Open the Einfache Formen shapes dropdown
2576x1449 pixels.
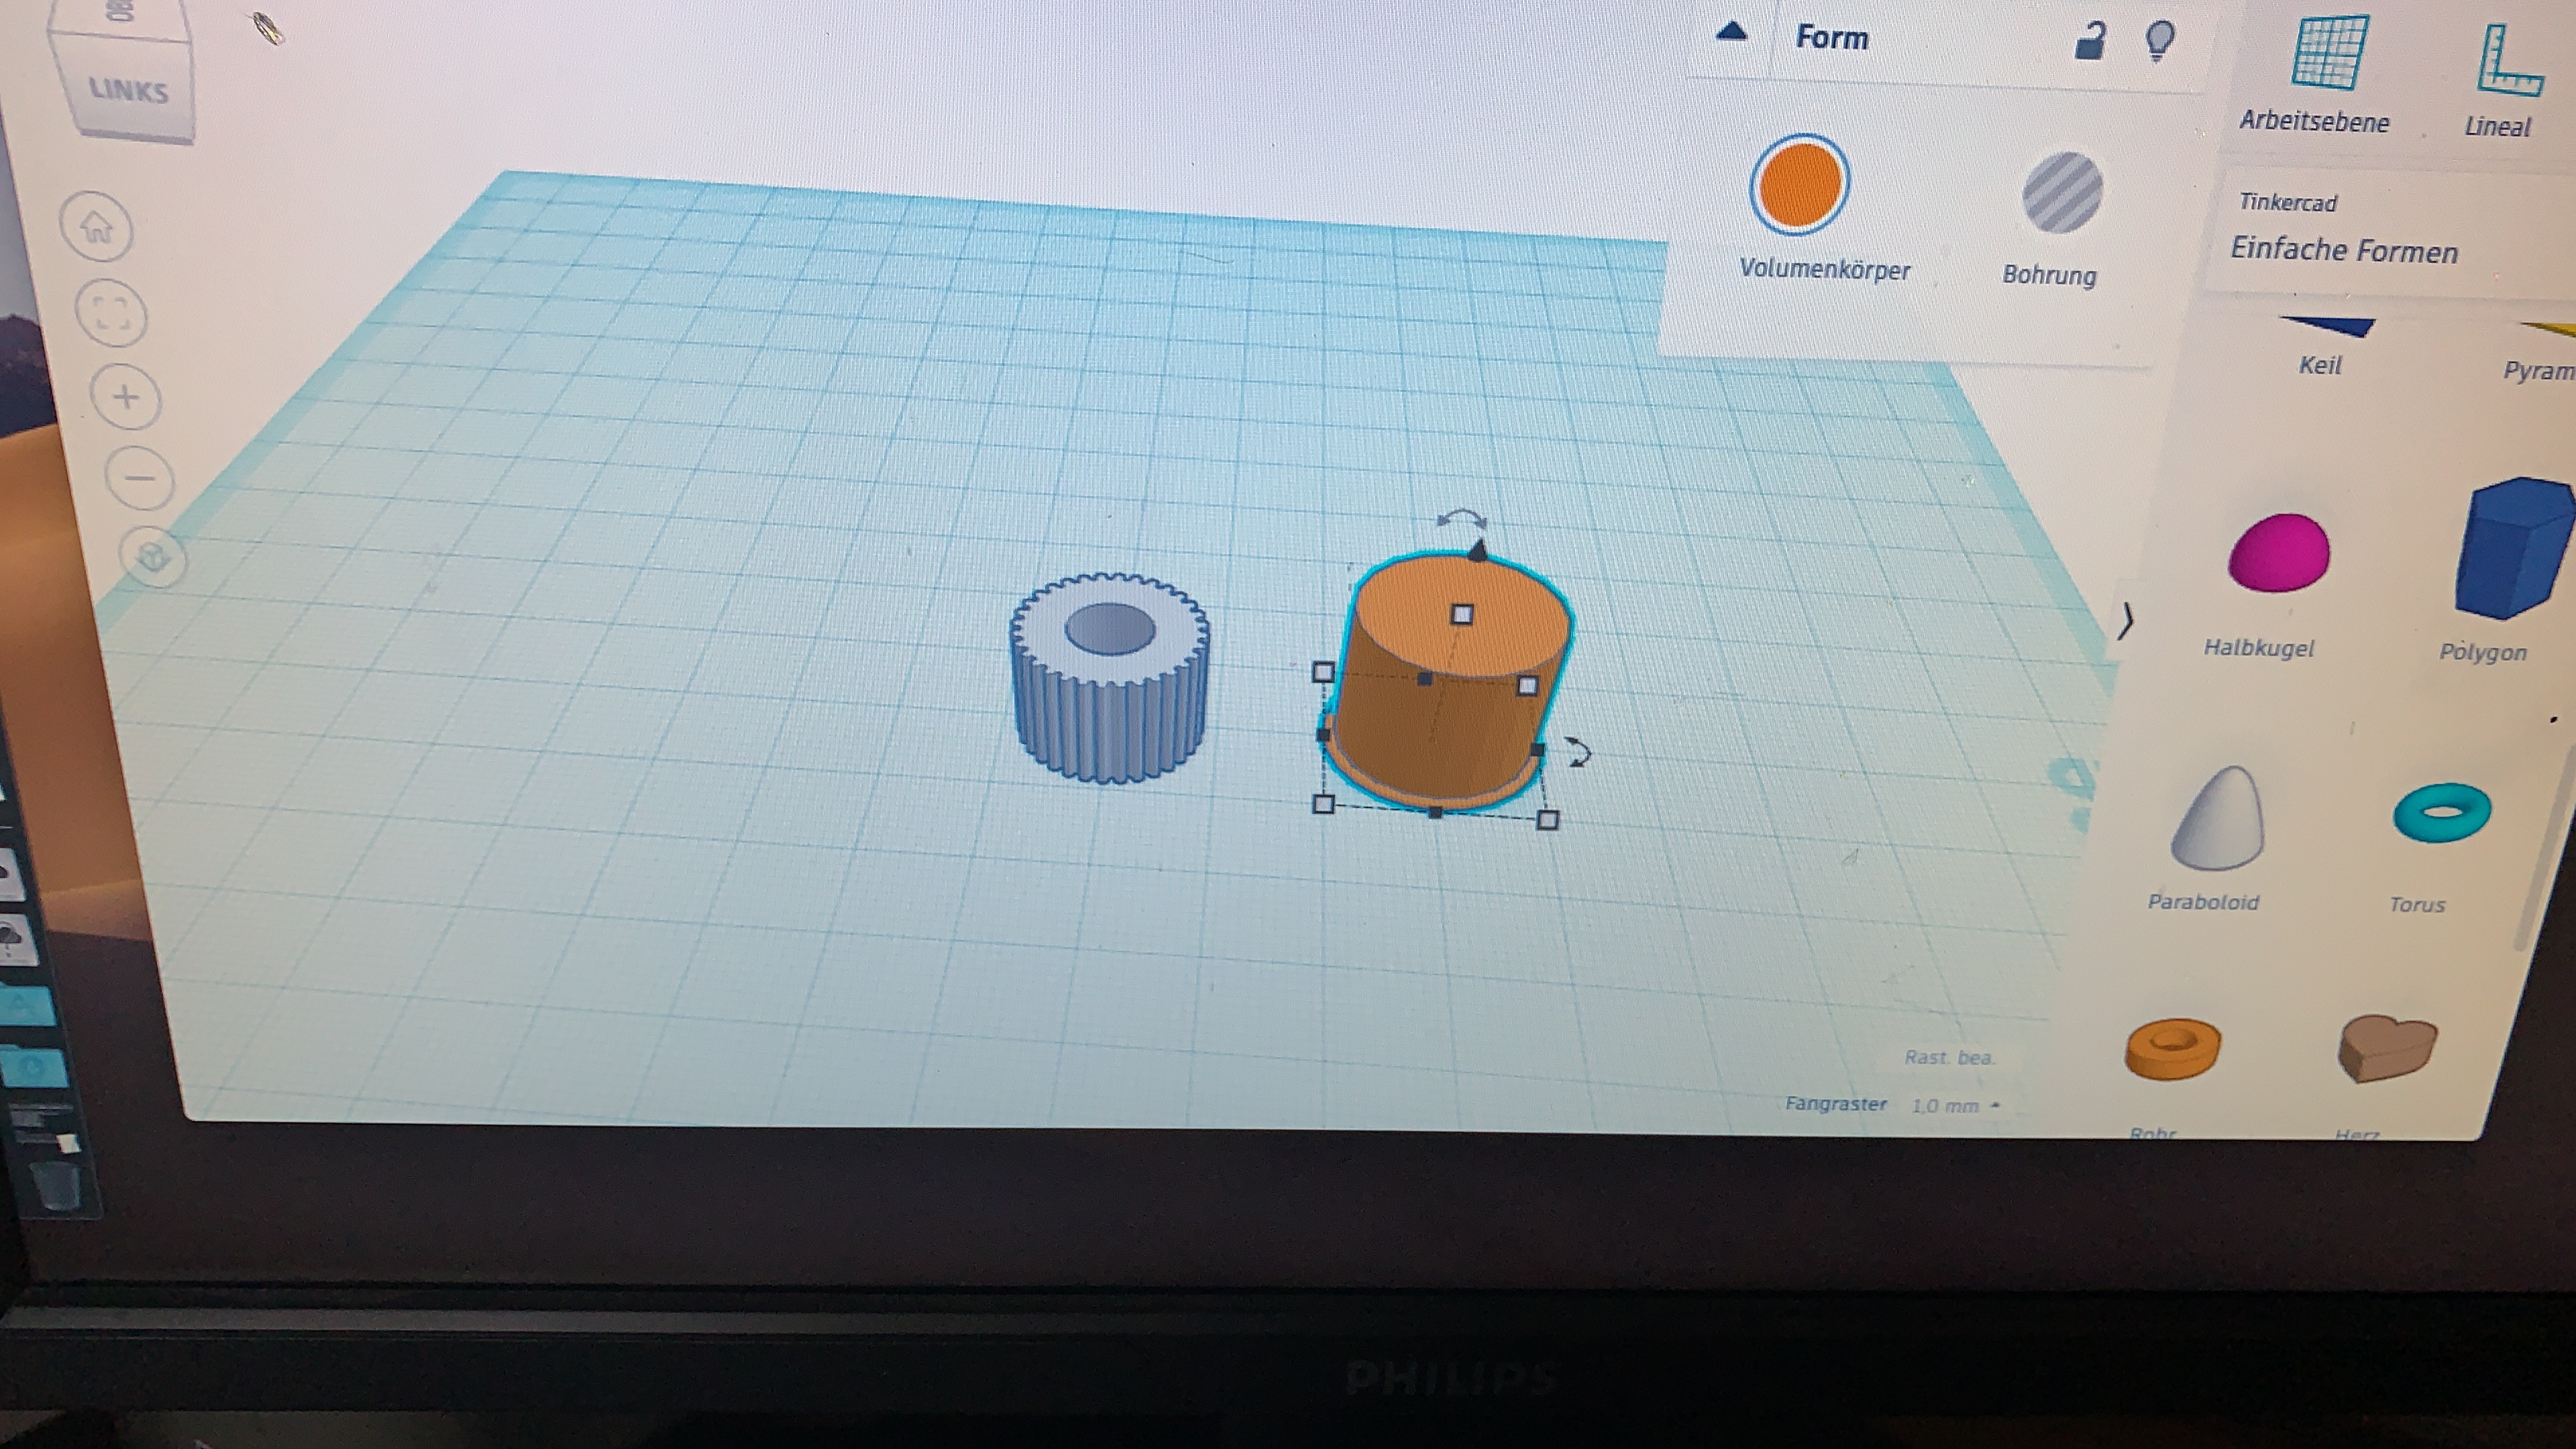click(x=2344, y=249)
